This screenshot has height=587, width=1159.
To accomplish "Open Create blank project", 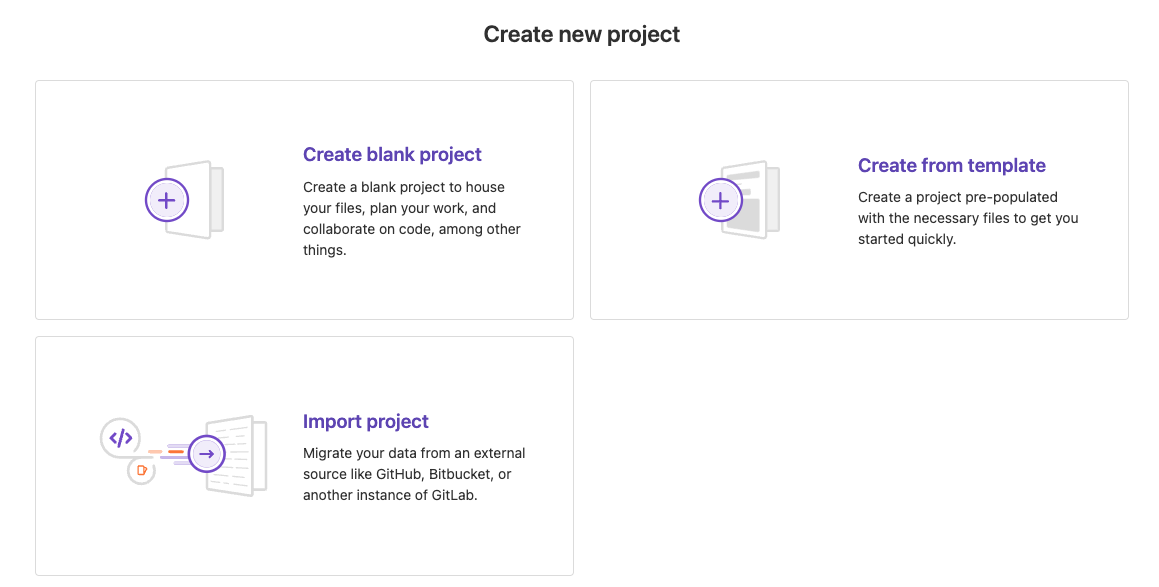I will 391,154.
